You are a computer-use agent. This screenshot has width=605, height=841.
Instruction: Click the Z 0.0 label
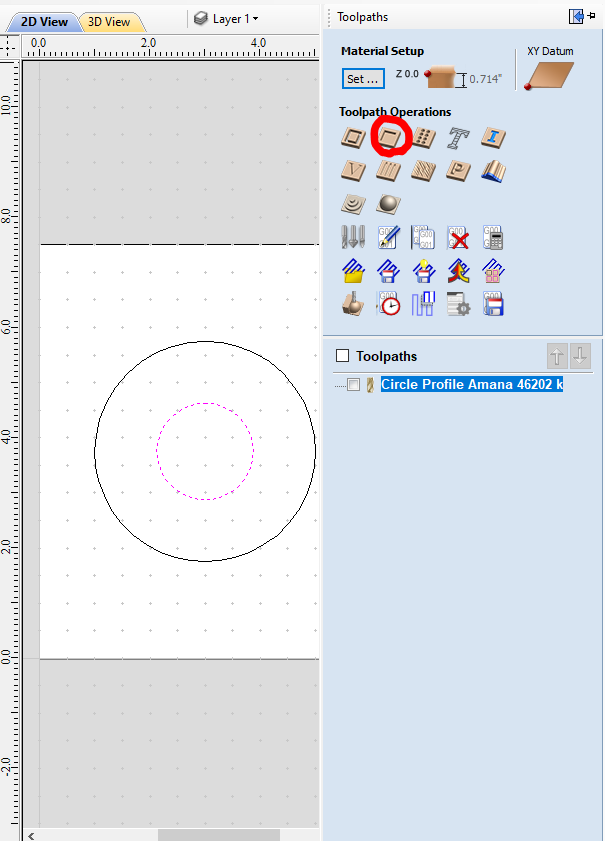click(x=407, y=74)
